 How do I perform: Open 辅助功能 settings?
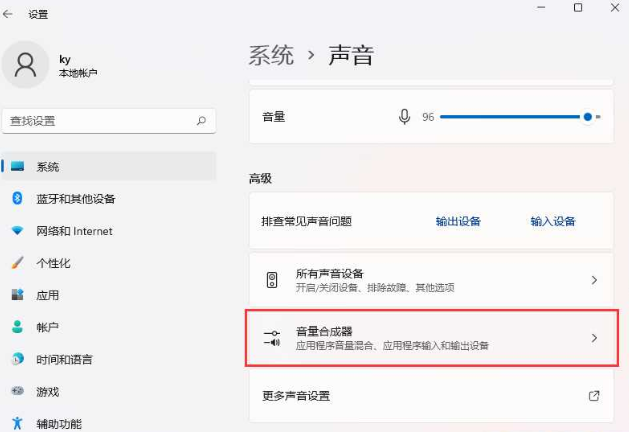tap(109, 423)
